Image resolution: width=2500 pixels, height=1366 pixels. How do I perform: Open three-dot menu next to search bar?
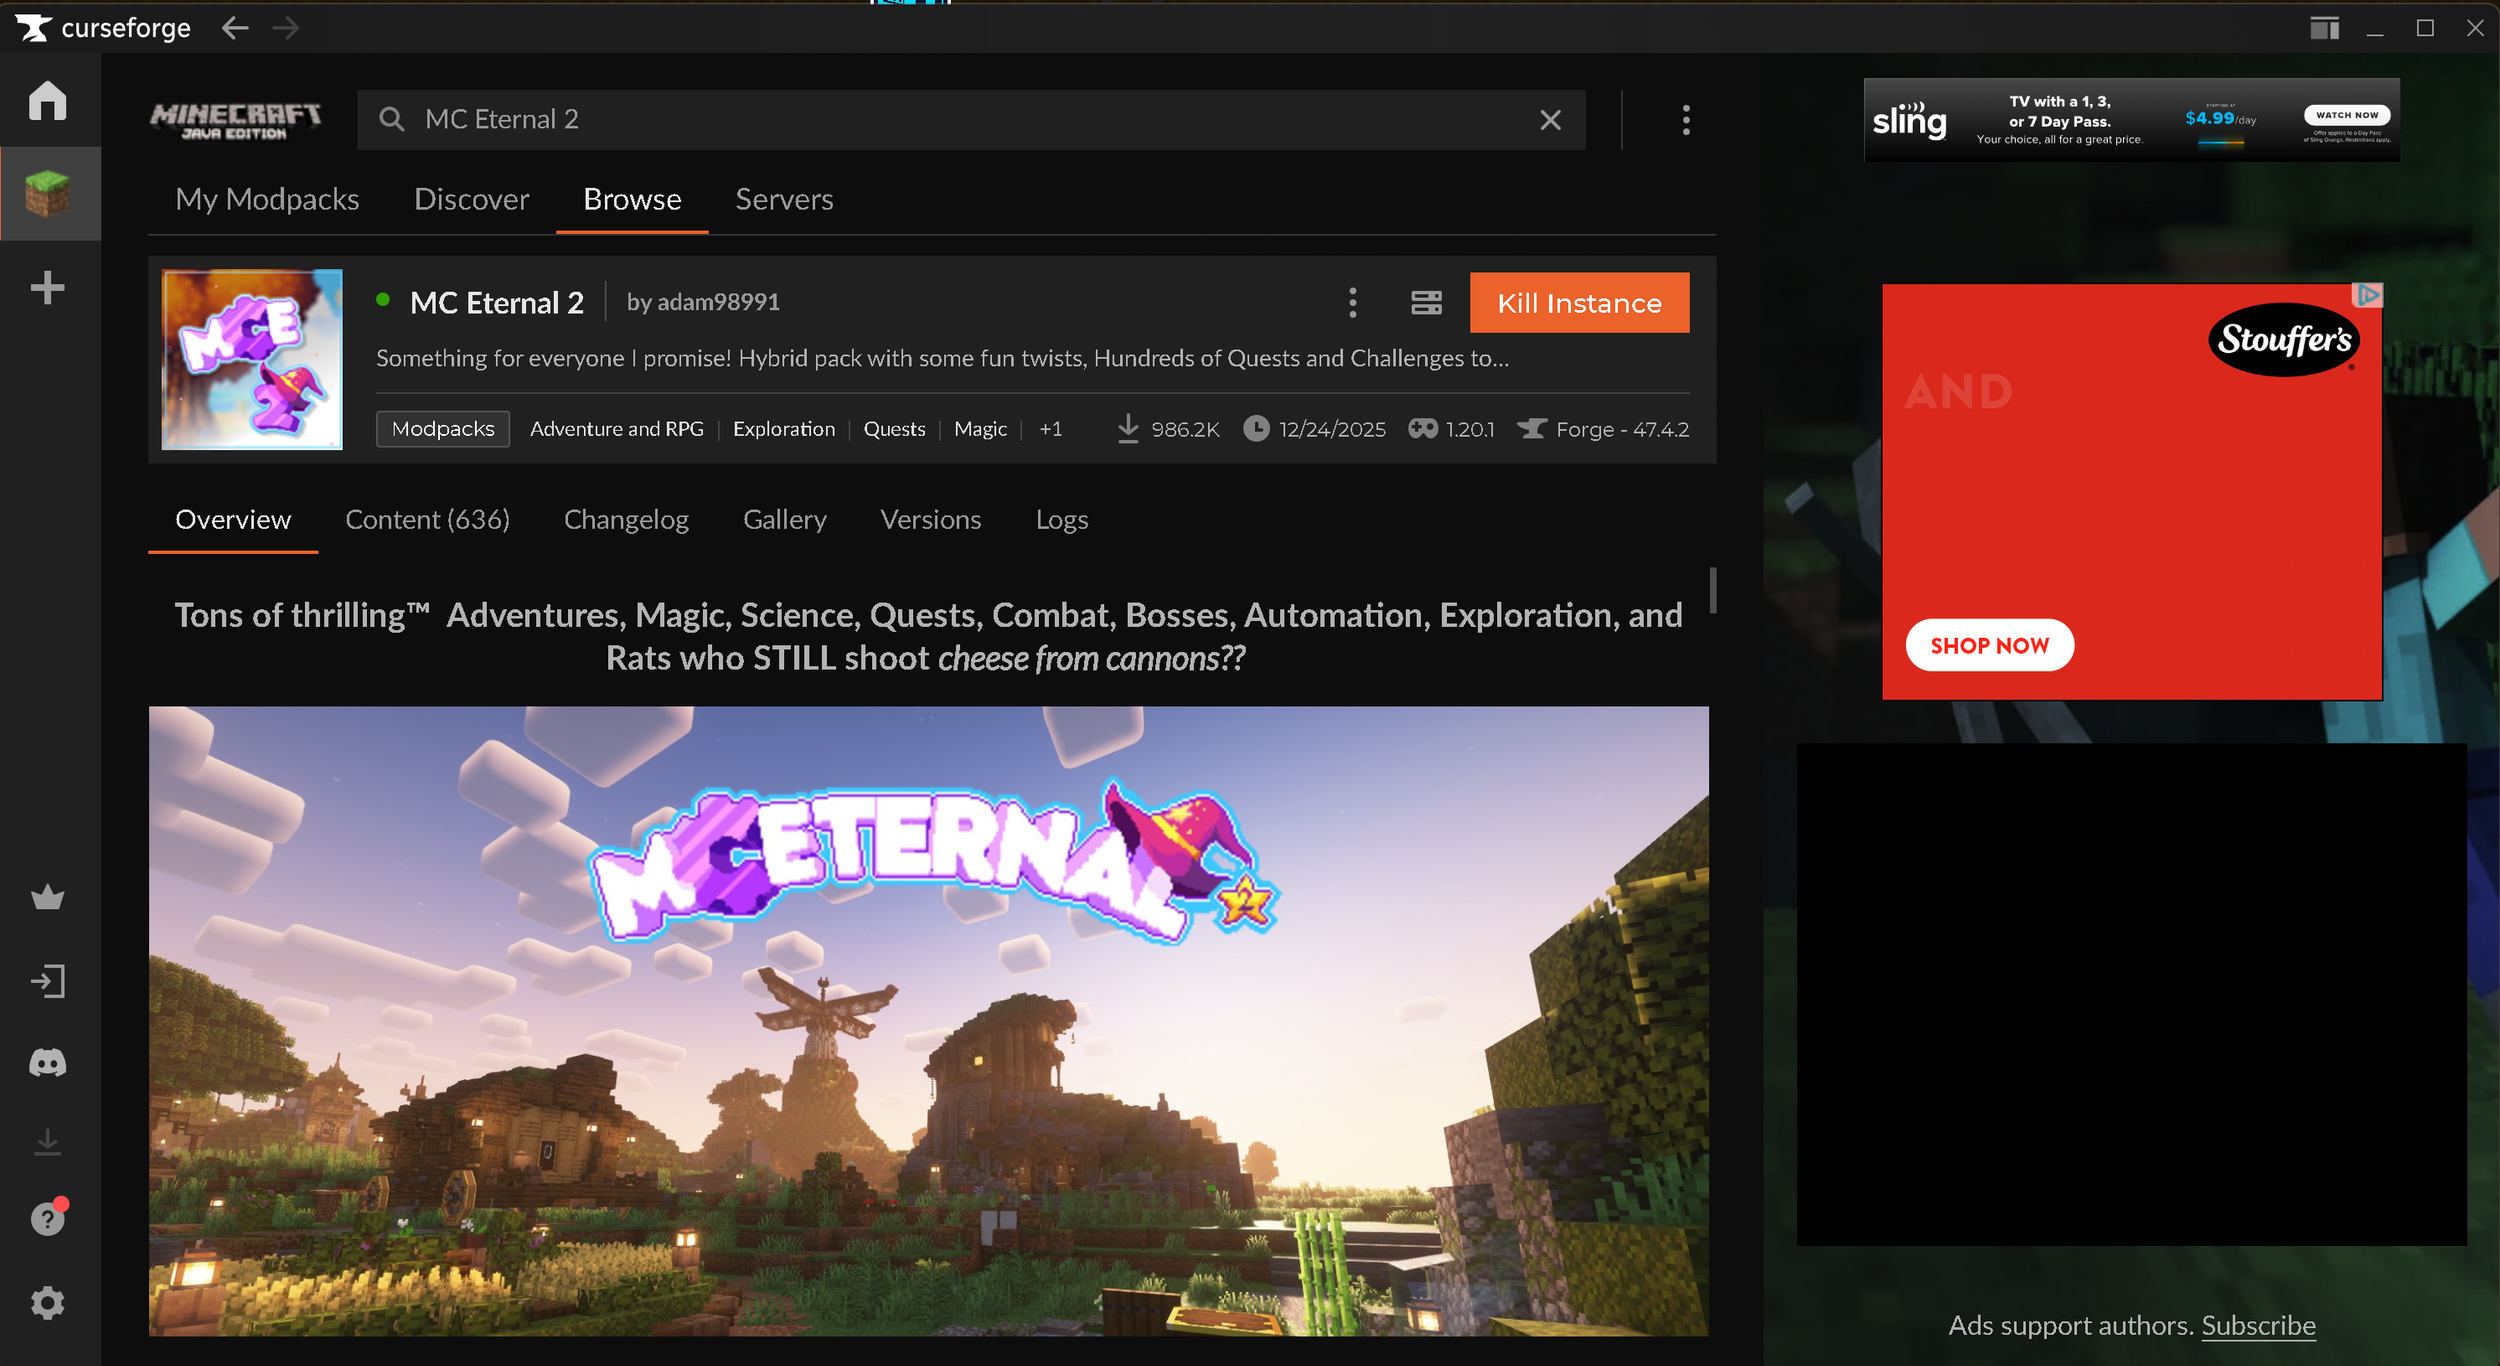(1686, 120)
